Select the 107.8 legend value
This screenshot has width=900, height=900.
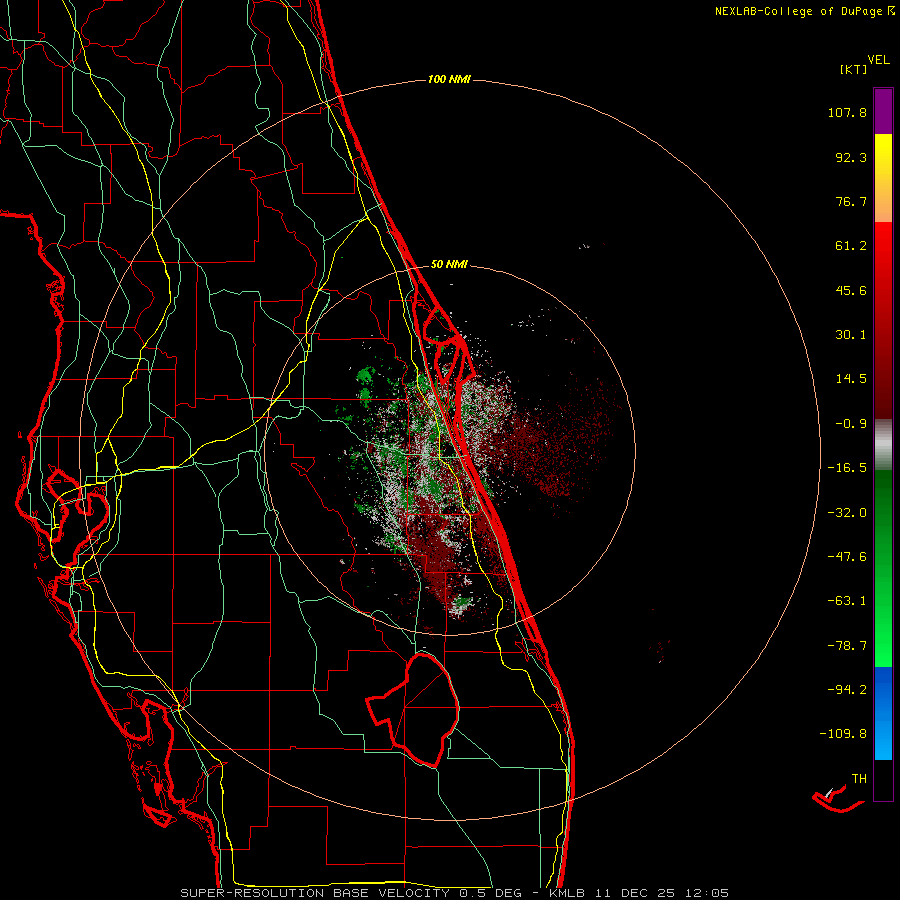[x=847, y=112]
